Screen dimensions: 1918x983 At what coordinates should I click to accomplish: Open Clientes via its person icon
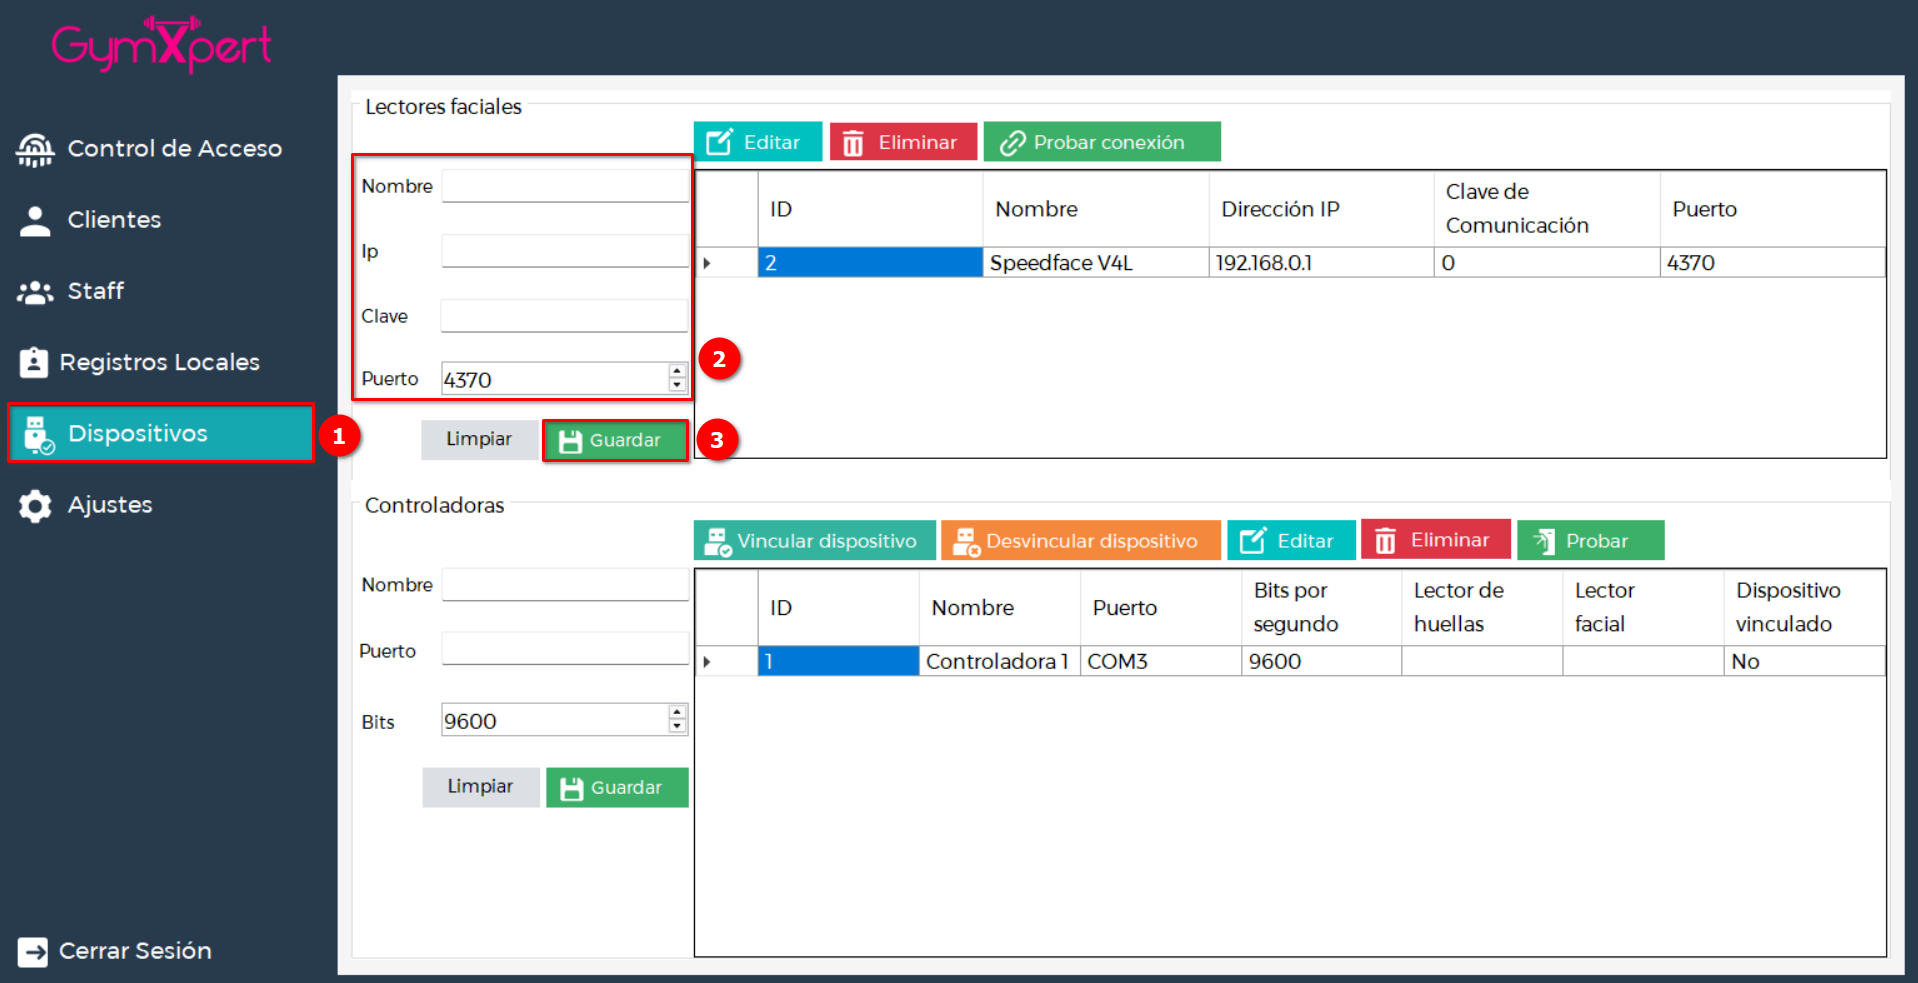click(x=35, y=221)
